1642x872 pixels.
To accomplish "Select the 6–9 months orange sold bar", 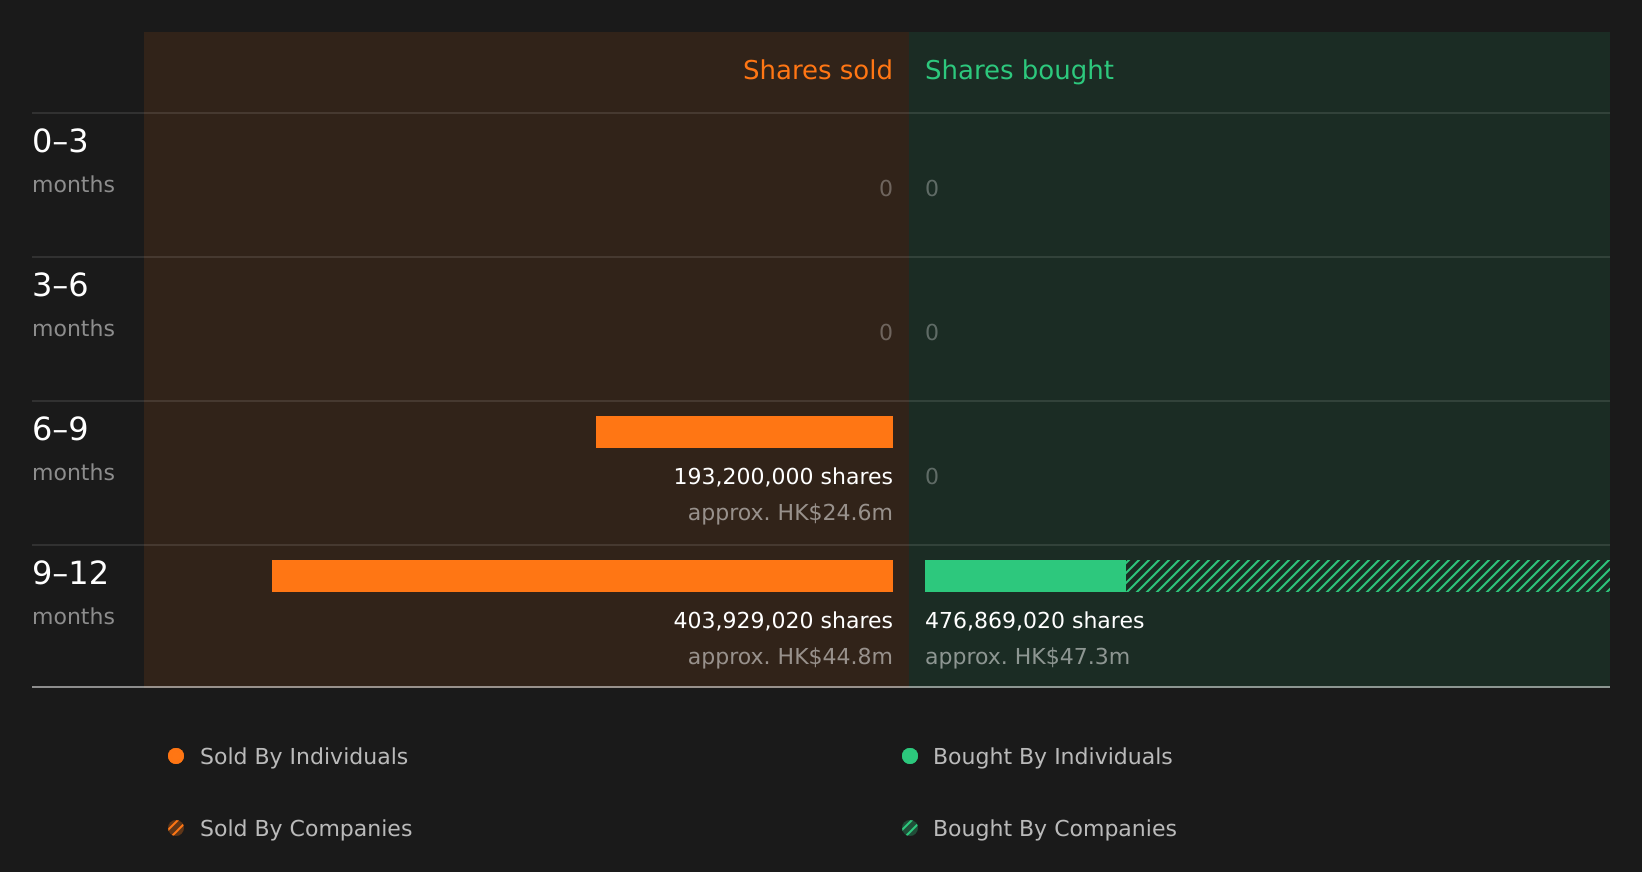I will (744, 432).
